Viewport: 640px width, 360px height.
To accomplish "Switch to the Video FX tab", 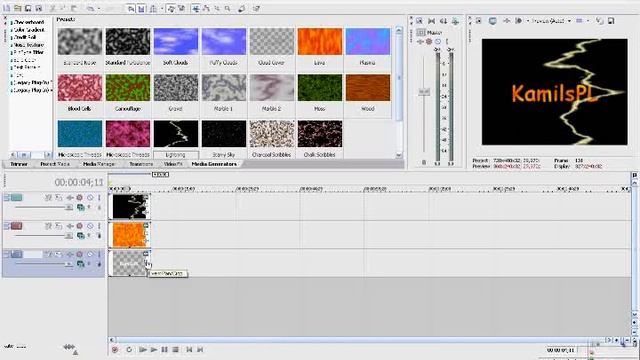I will click(173, 164).
